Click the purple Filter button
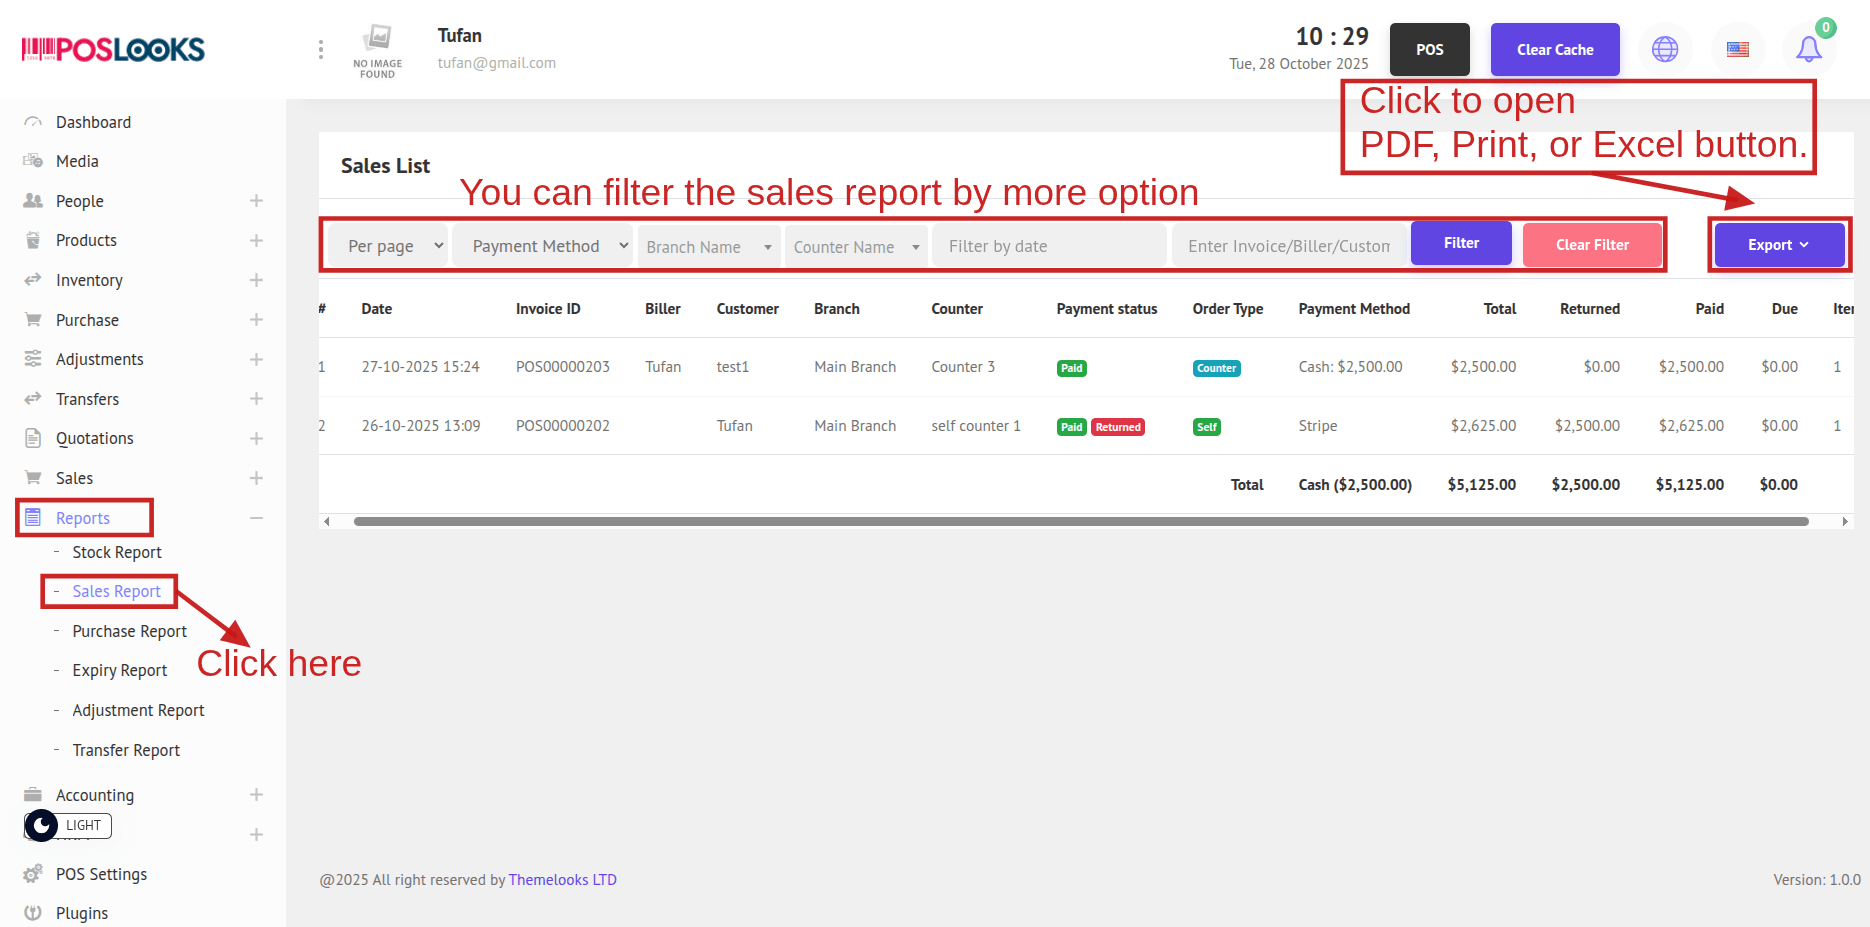Screen dimensions: 1870x927 (x=1460, y=243)
